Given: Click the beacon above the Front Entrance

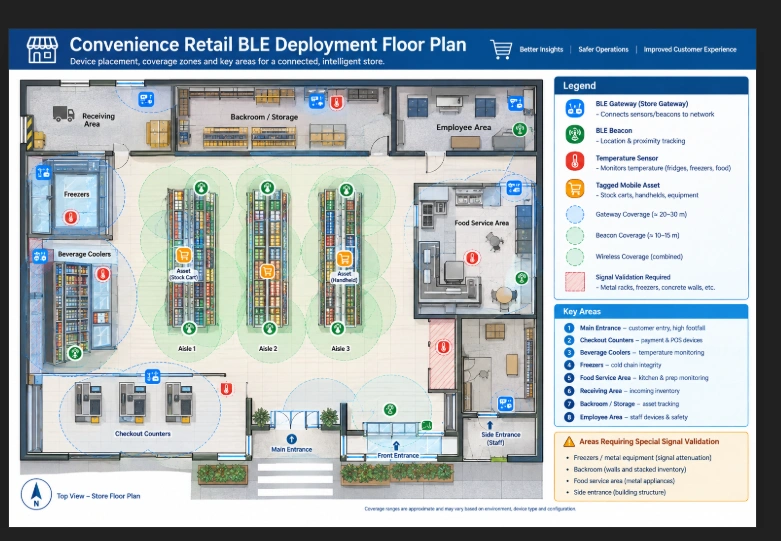Looking at the screenshot, I should pos(390,409).
